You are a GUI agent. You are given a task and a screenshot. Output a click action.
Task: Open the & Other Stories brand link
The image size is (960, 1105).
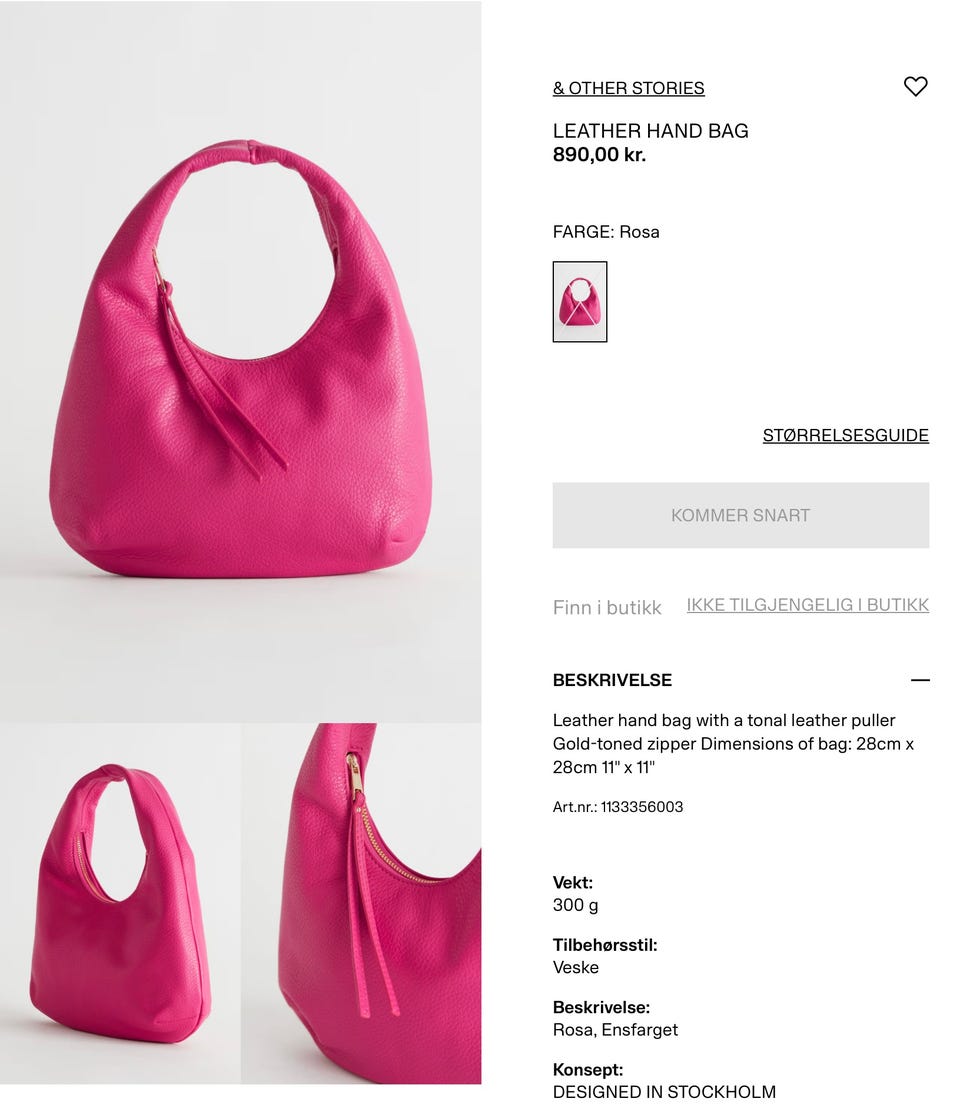click(x=628, y=88)
